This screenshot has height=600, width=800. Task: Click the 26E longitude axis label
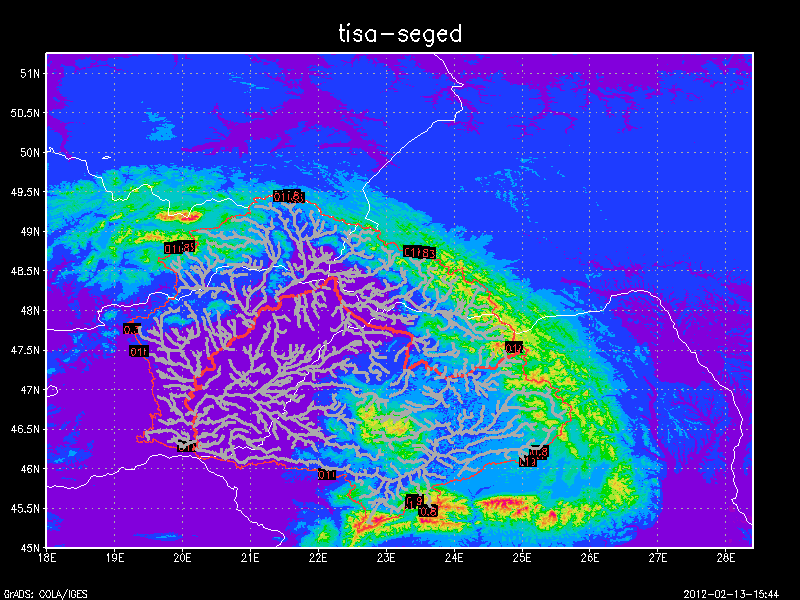tap(589, 558)
